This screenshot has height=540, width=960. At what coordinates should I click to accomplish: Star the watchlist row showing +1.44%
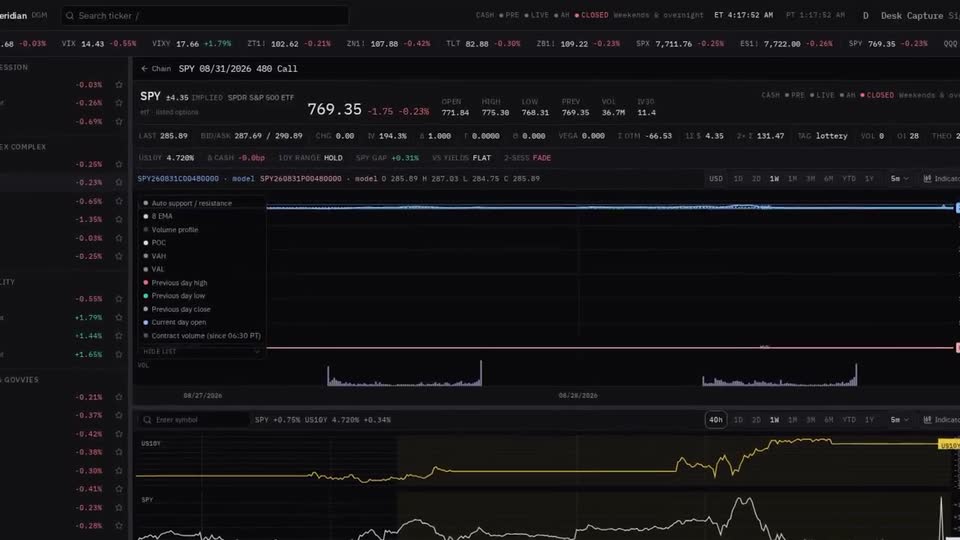[x=119, y=336]
